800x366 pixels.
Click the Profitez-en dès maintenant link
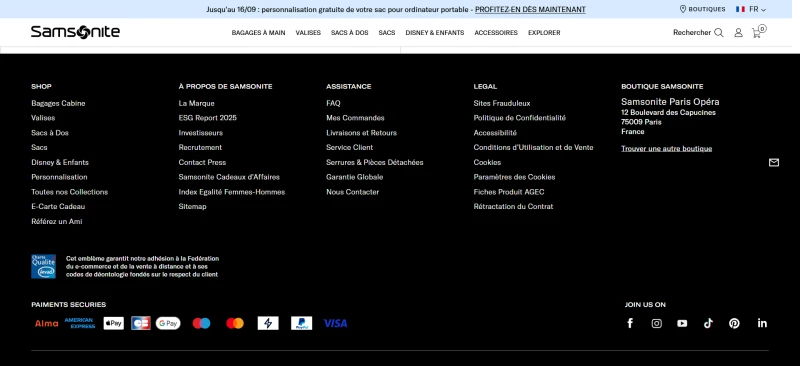(x=530, y=9)
